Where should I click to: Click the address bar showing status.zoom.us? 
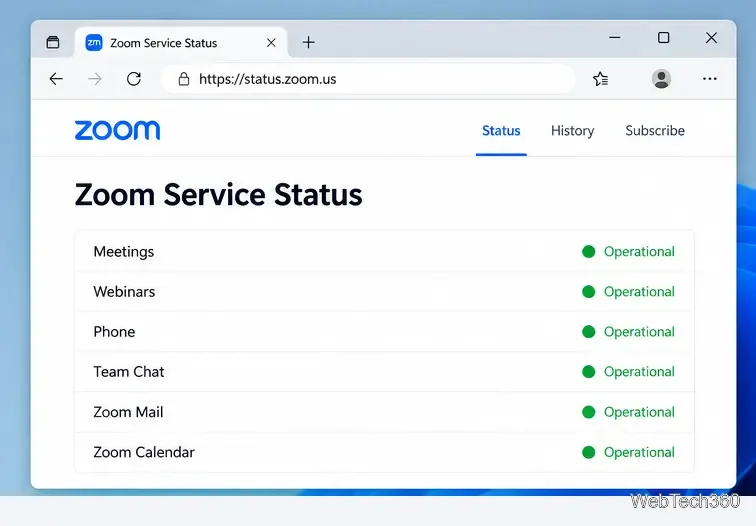[x=368, y=79]
